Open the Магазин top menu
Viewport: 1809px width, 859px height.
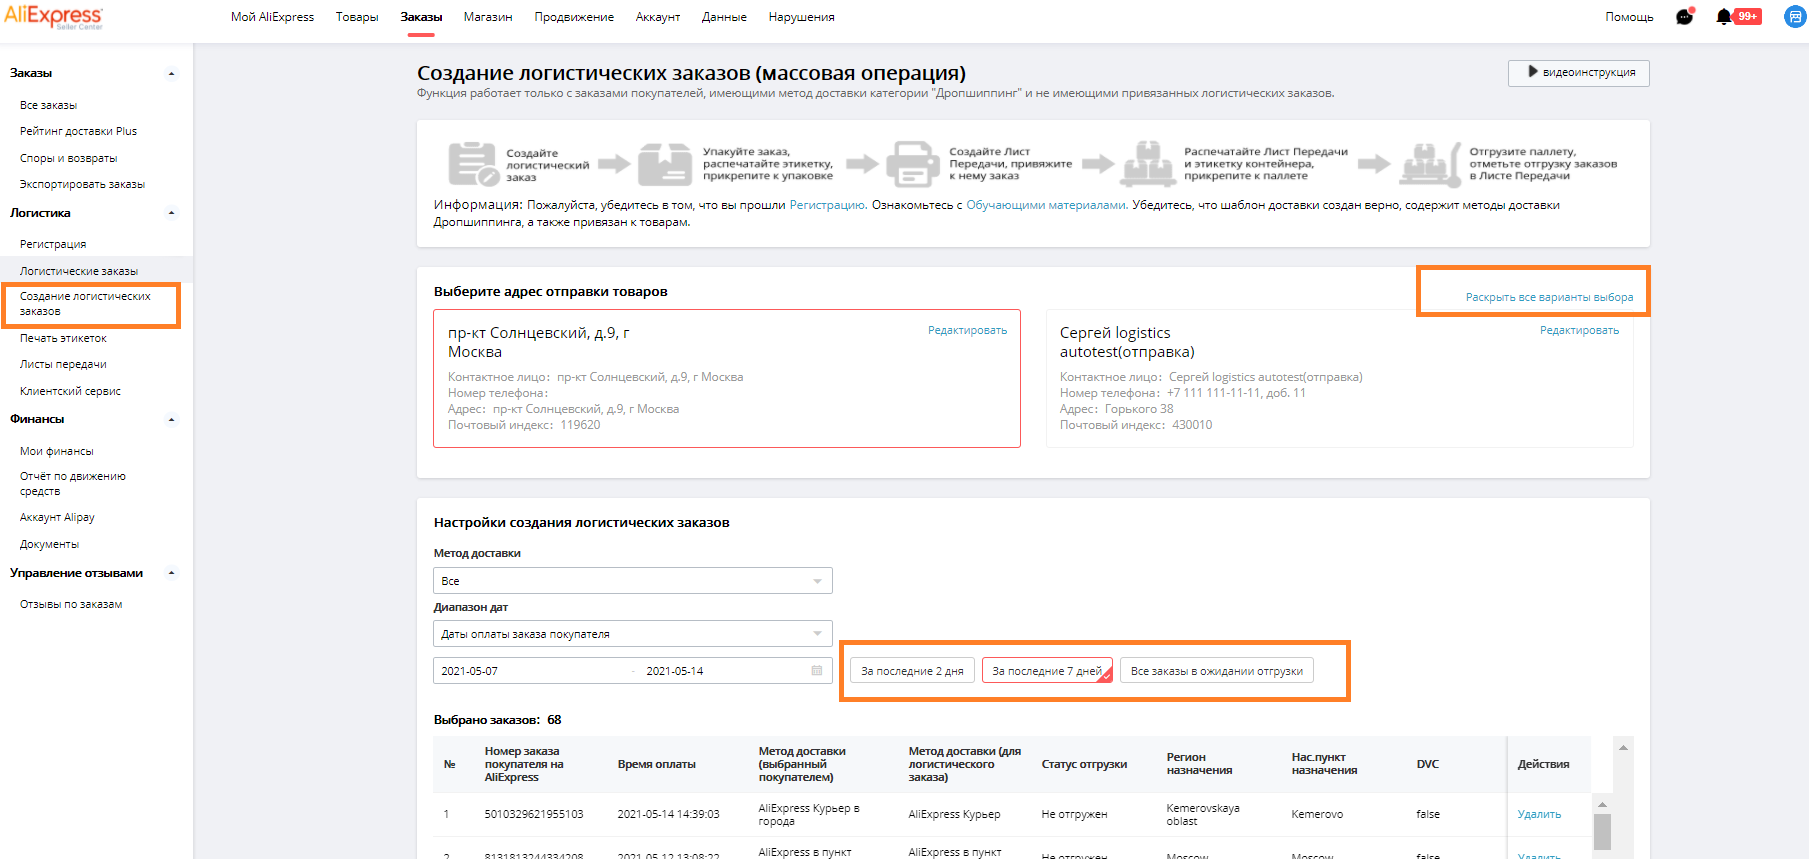click(488, 17)
